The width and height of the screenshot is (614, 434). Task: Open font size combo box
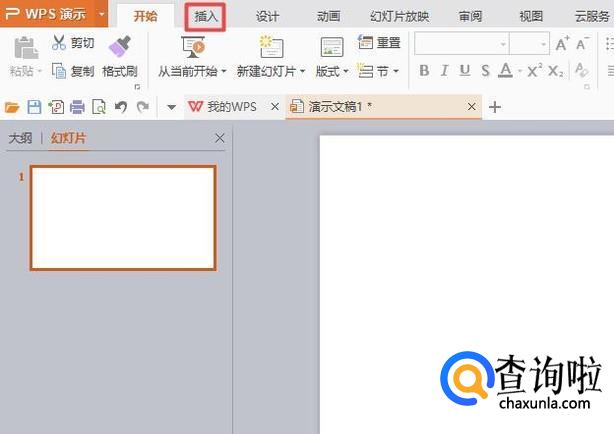coord(529,44)
